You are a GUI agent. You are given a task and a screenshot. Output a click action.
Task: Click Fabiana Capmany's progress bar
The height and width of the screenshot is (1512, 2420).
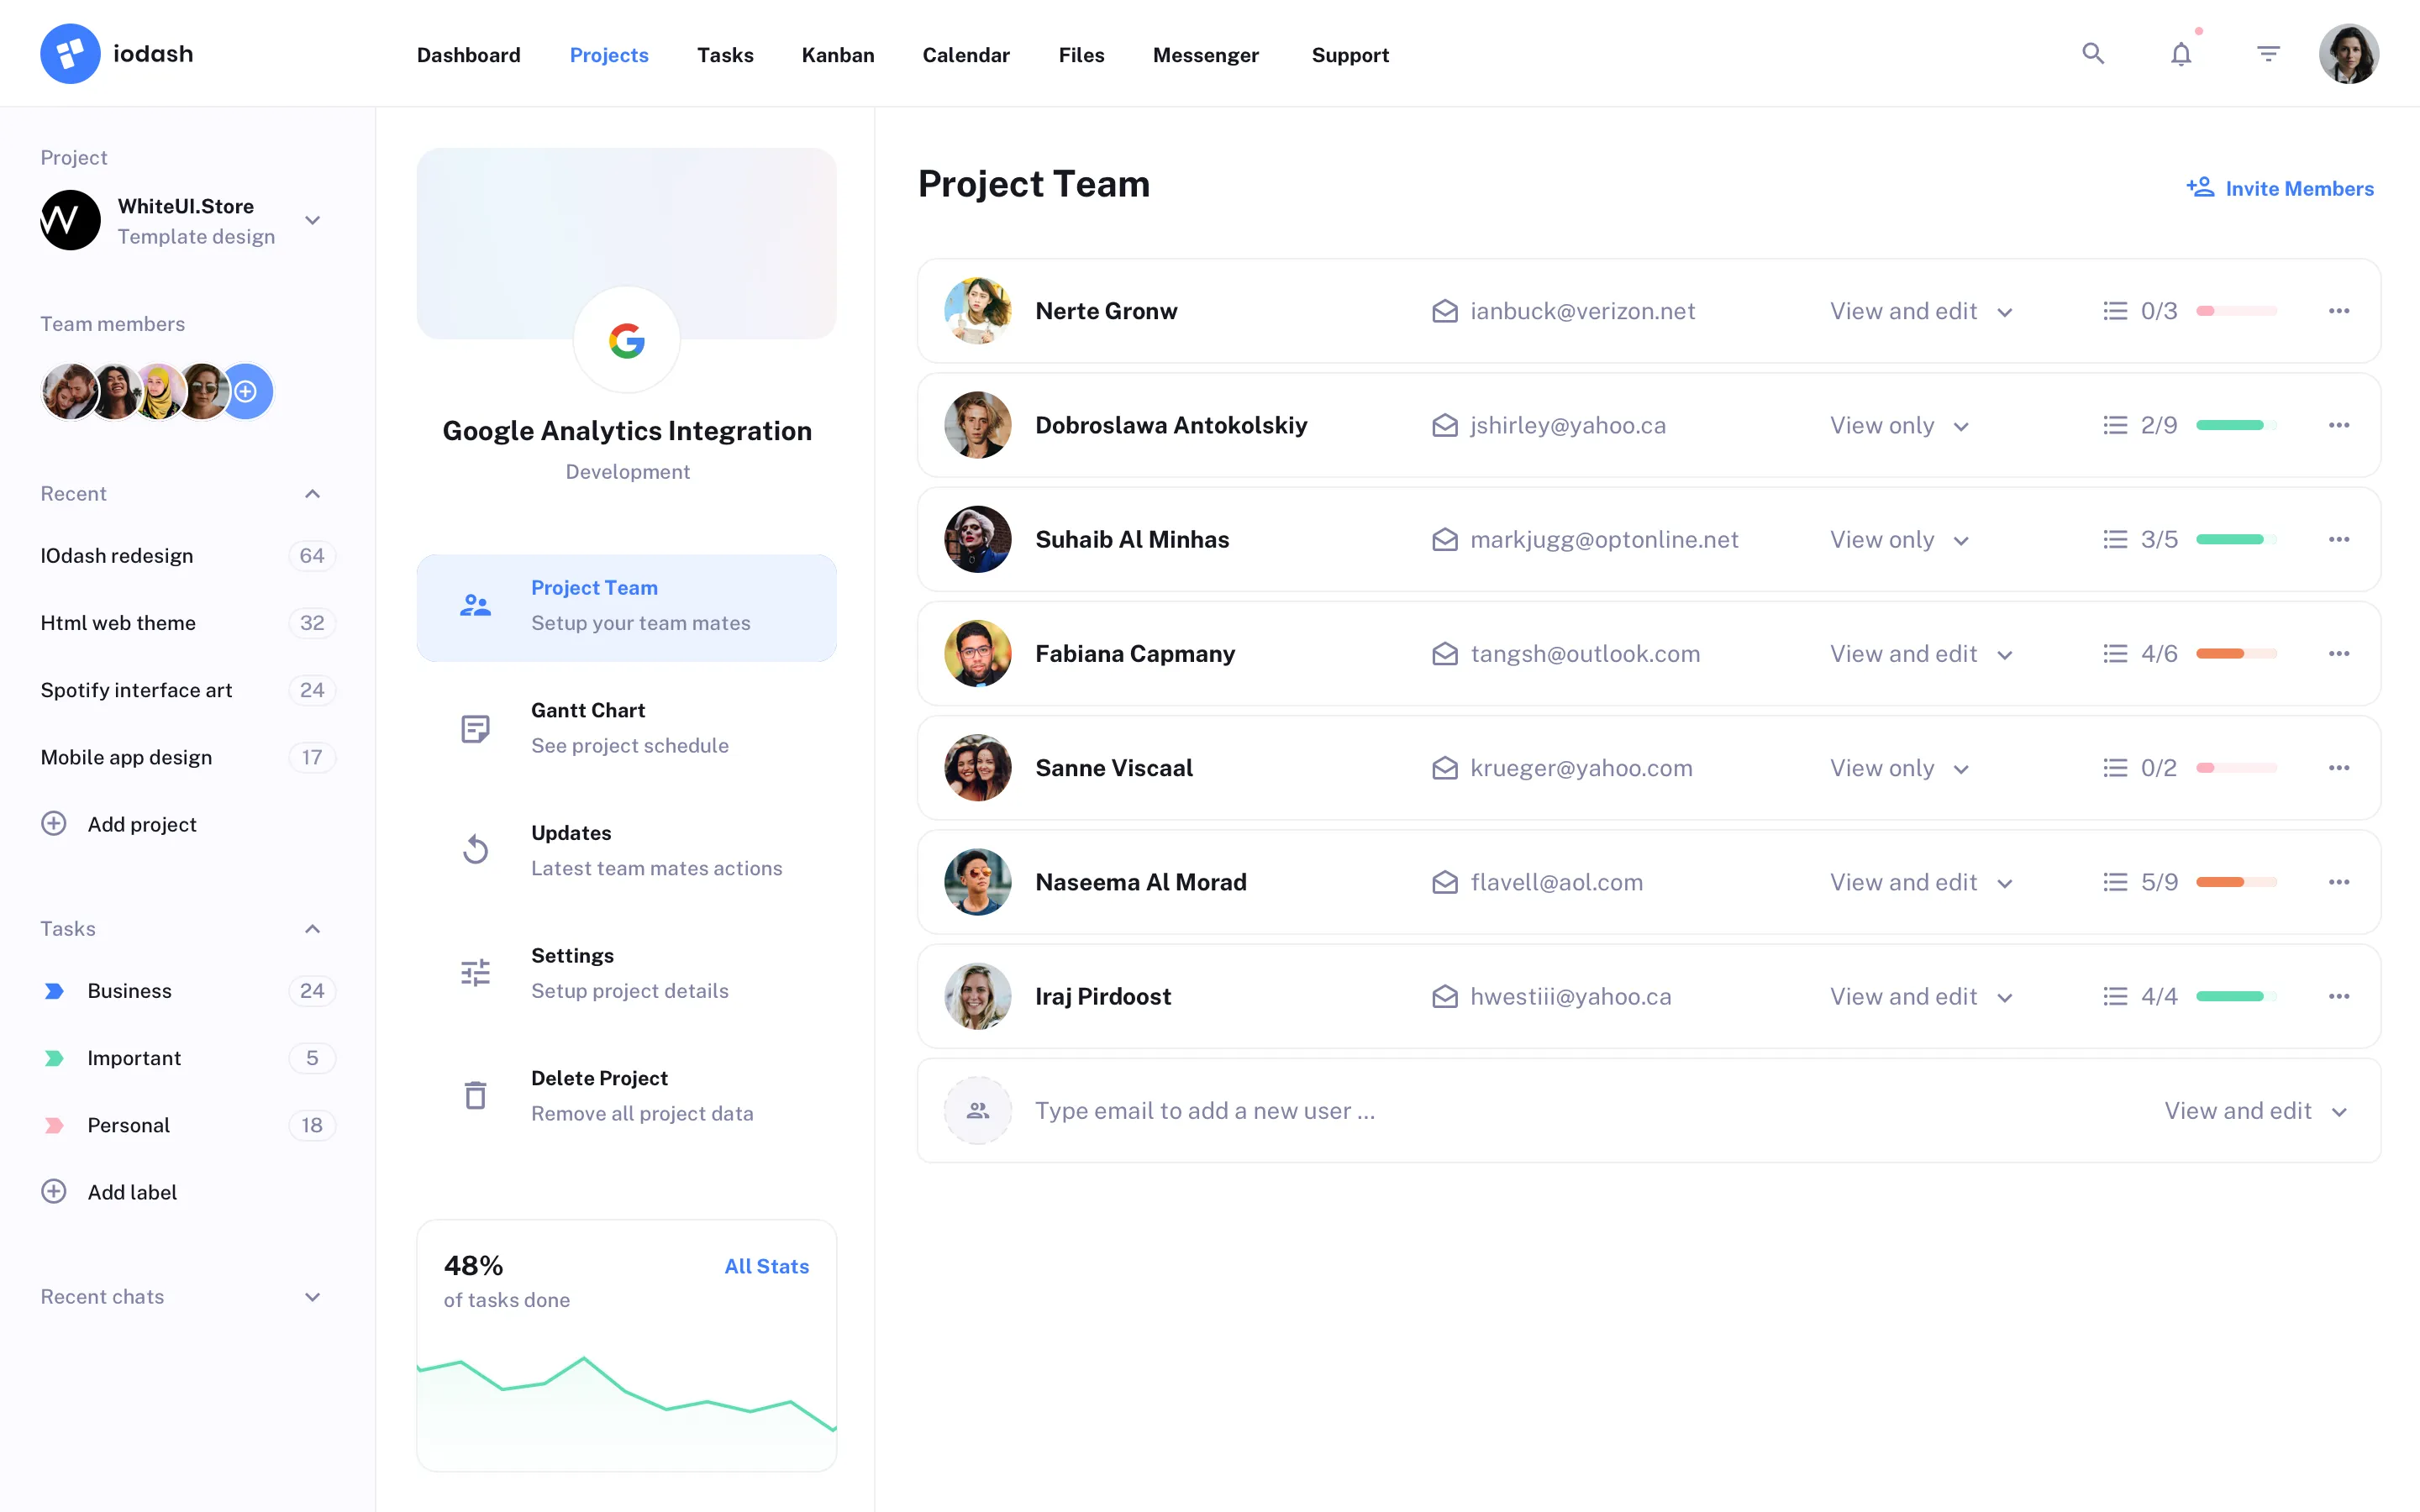coord(2236,653)
